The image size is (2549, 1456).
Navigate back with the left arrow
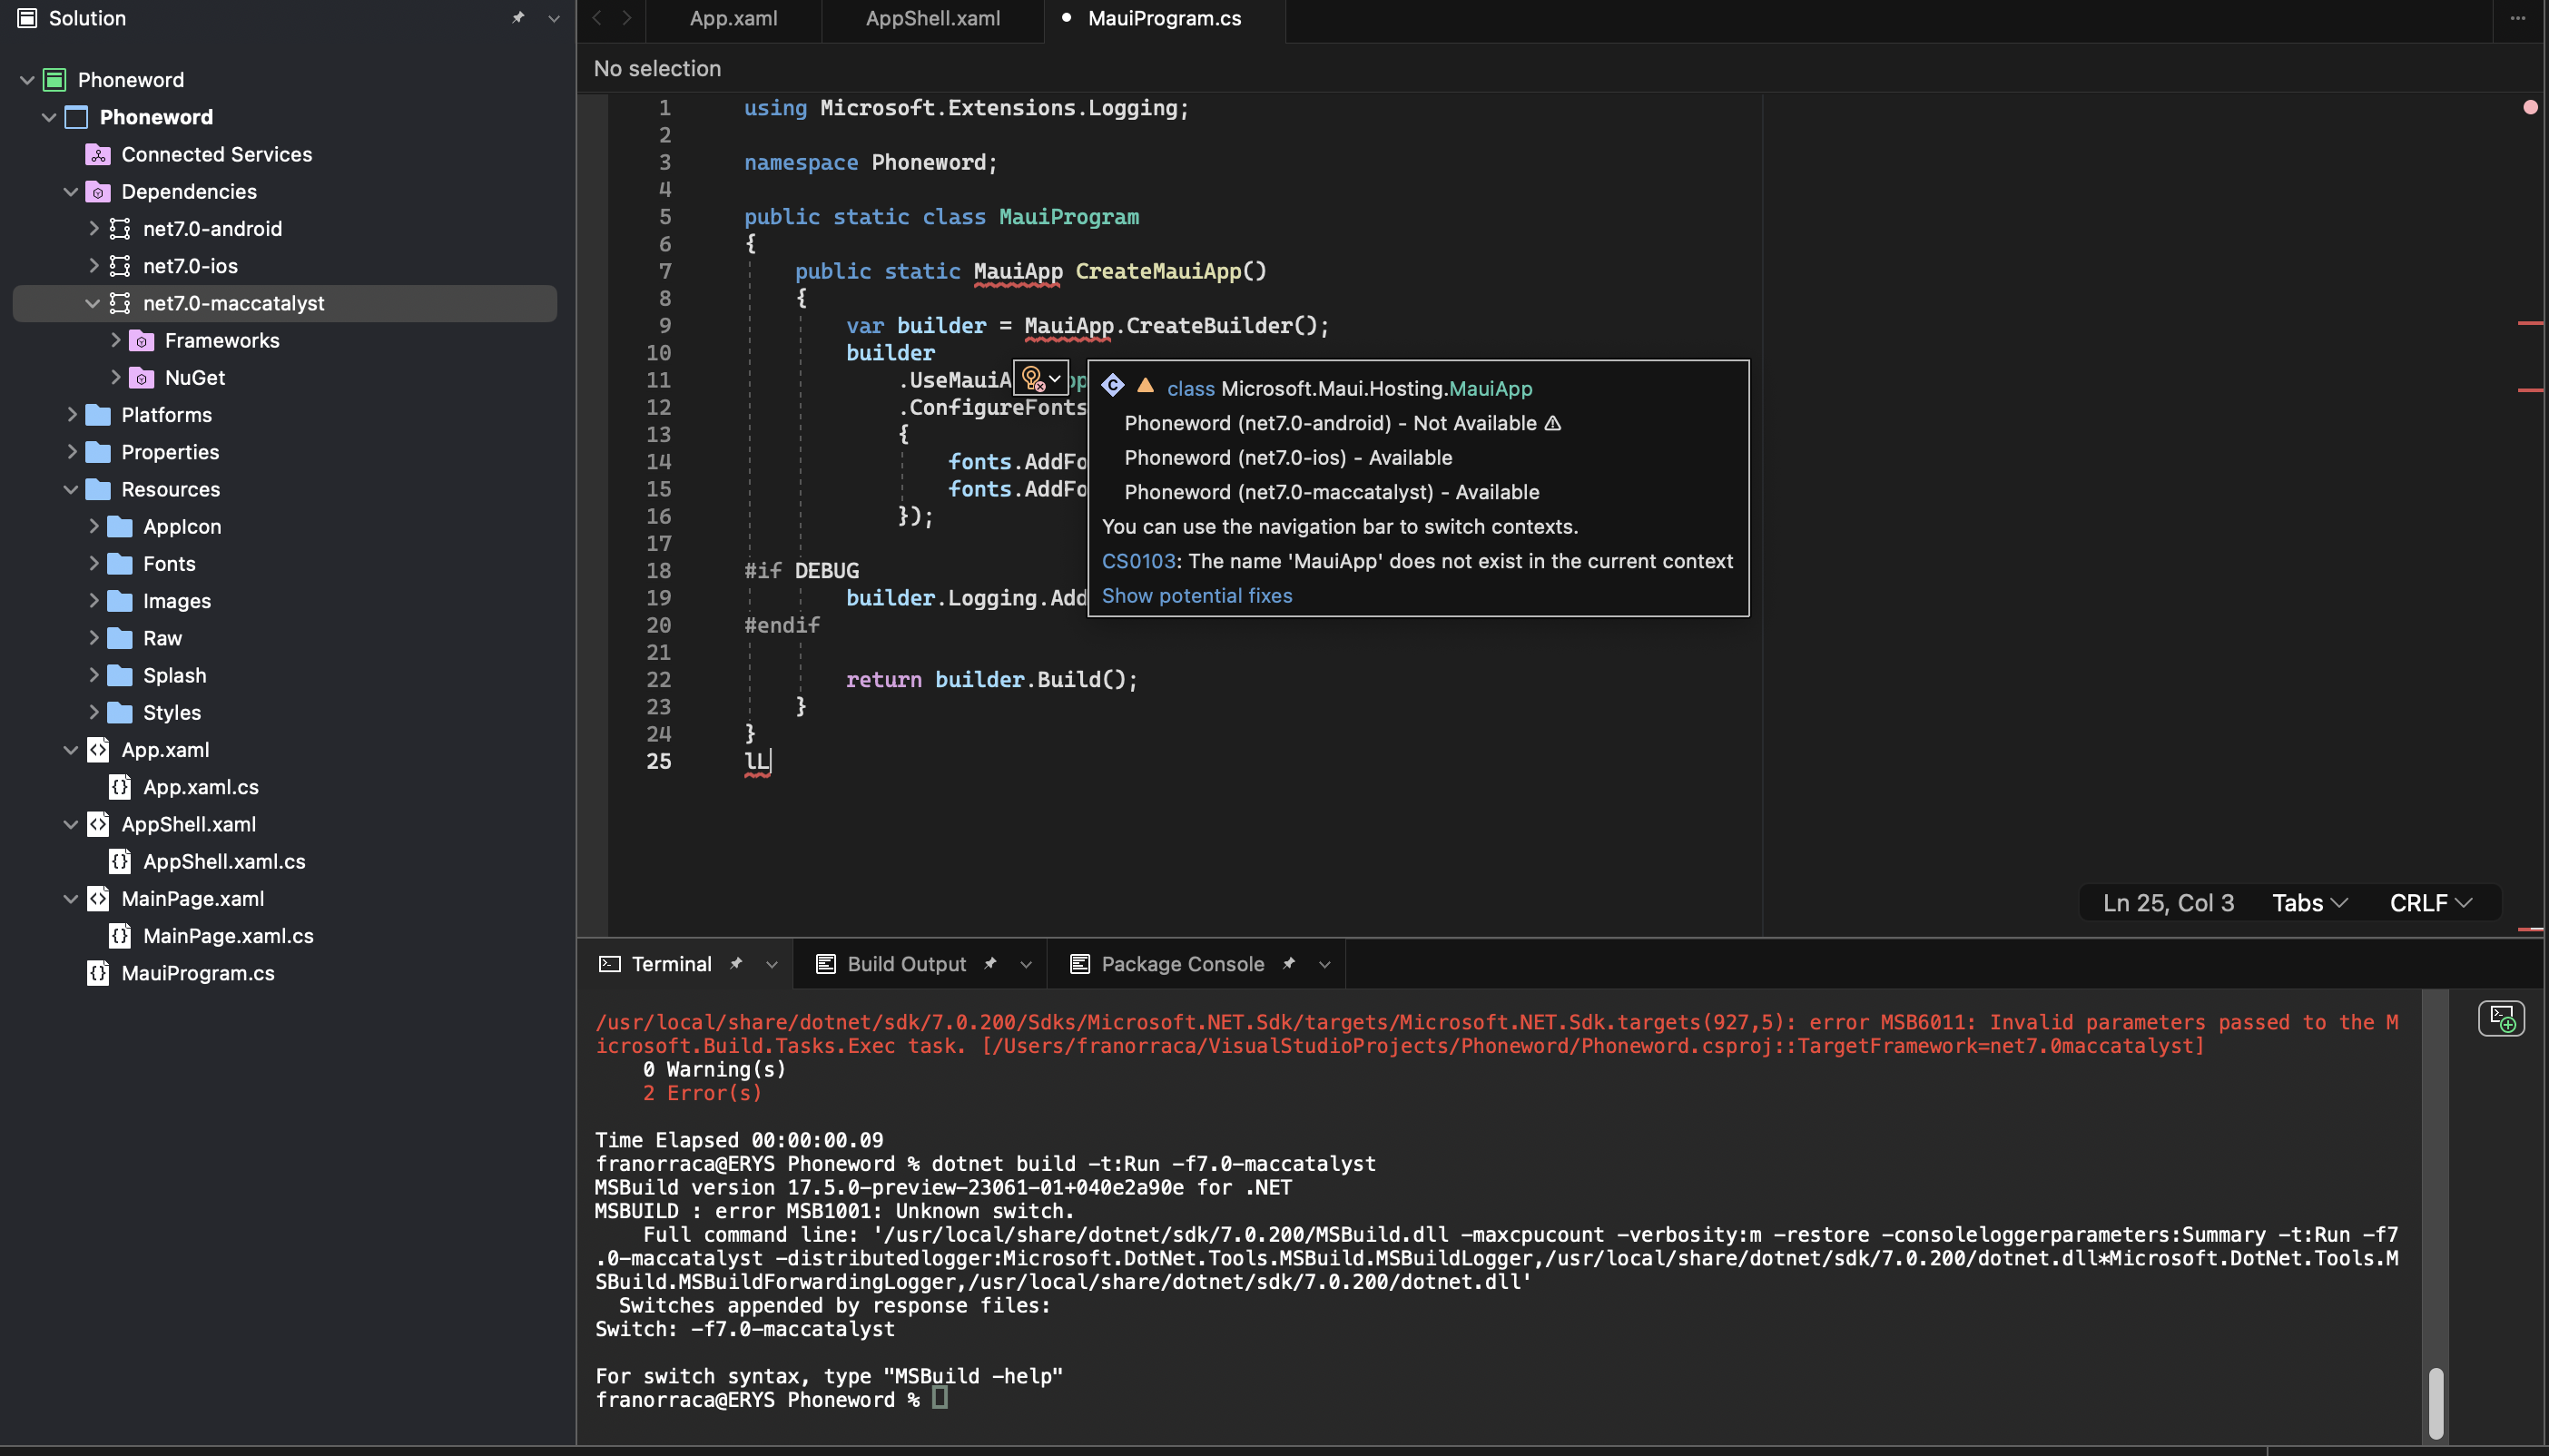(x=597, y=18)
